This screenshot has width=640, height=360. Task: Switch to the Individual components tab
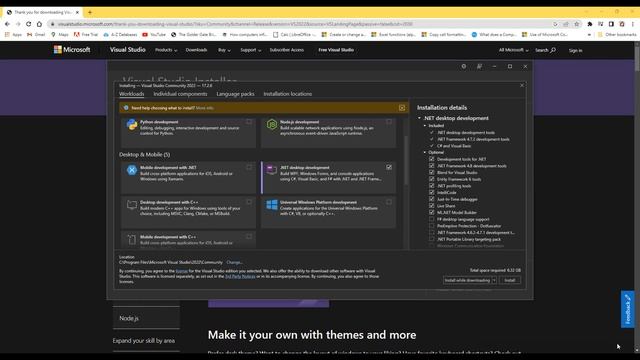(180, 94)
